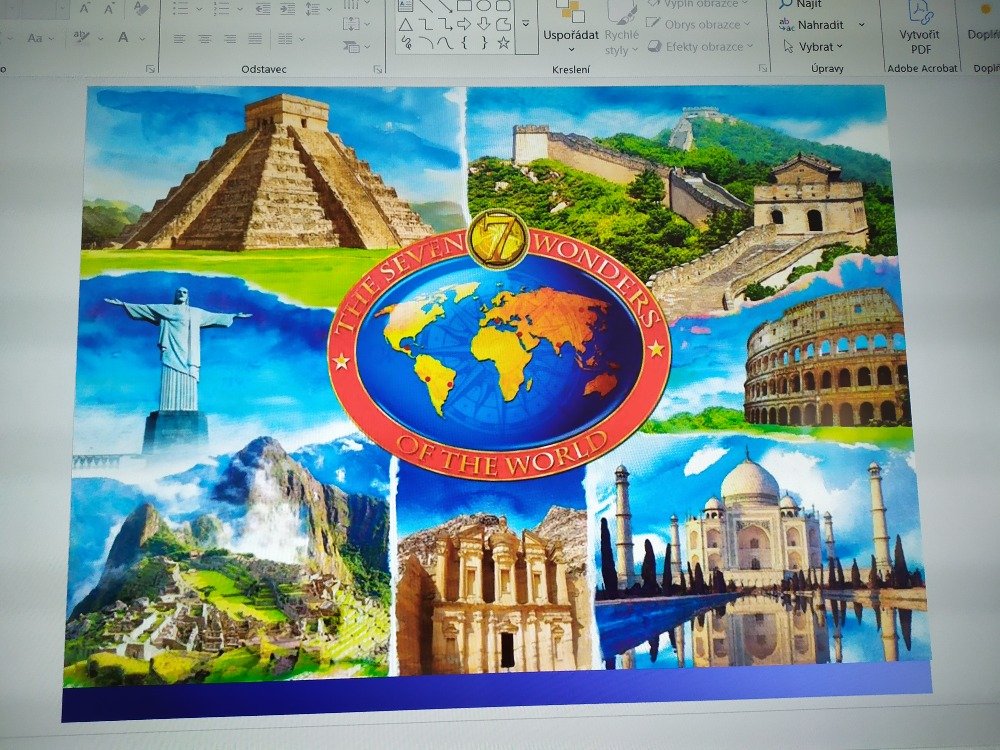The image size is (1000, 750).
Task: Apply the font color (A) button
Action: [x=123, y=38]
